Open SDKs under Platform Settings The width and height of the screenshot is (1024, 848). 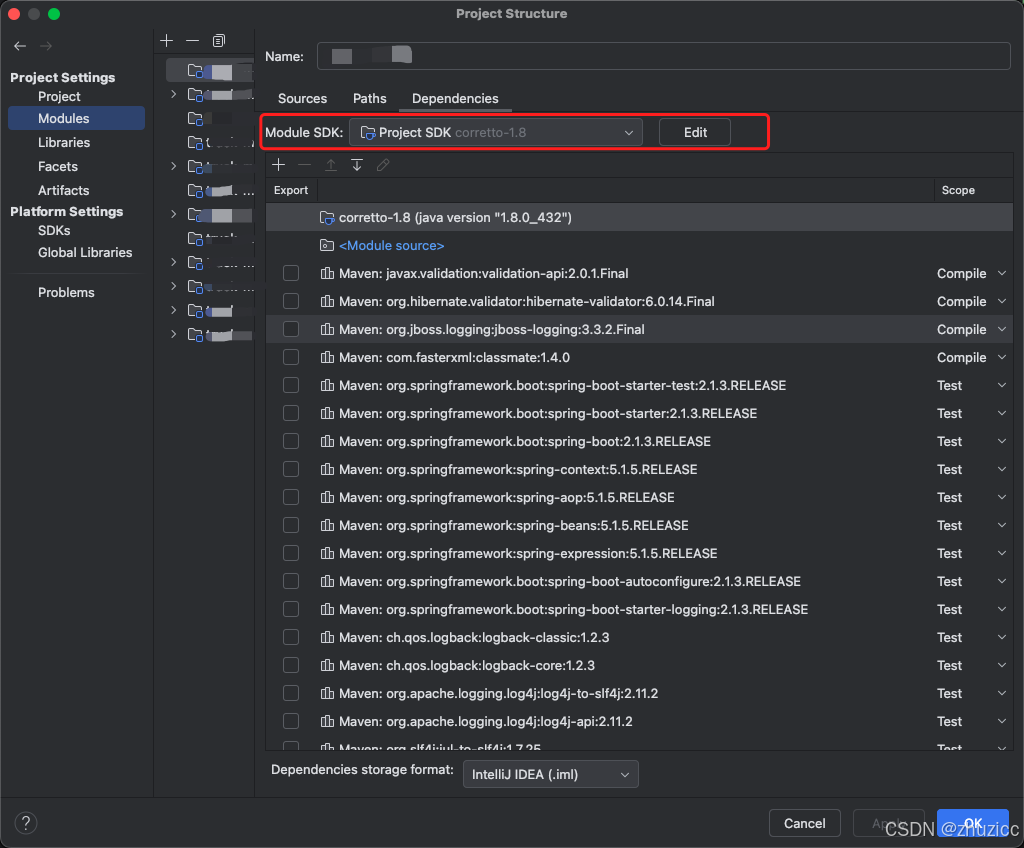coord(54,231)
